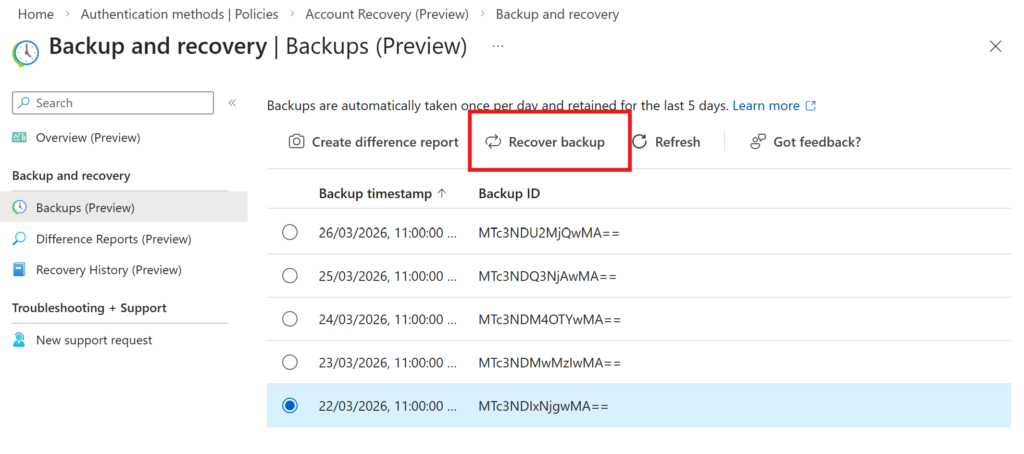Viewport: 1024px width, 454px height.
Task: Open Backups (Preview) in the sidebar
Action: click(x=85, y=208)
